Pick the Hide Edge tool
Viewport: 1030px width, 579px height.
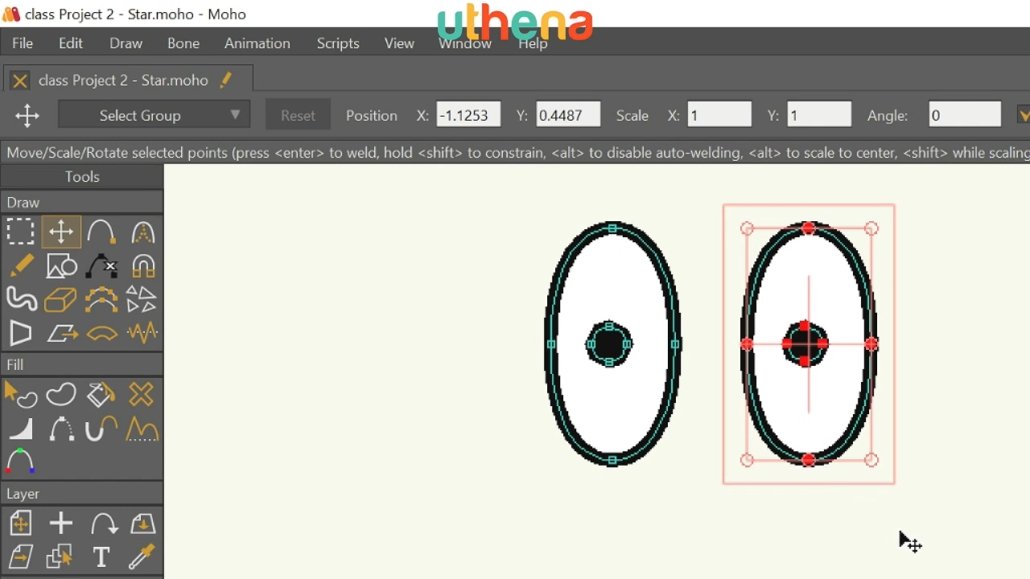(x=61, y=428)
